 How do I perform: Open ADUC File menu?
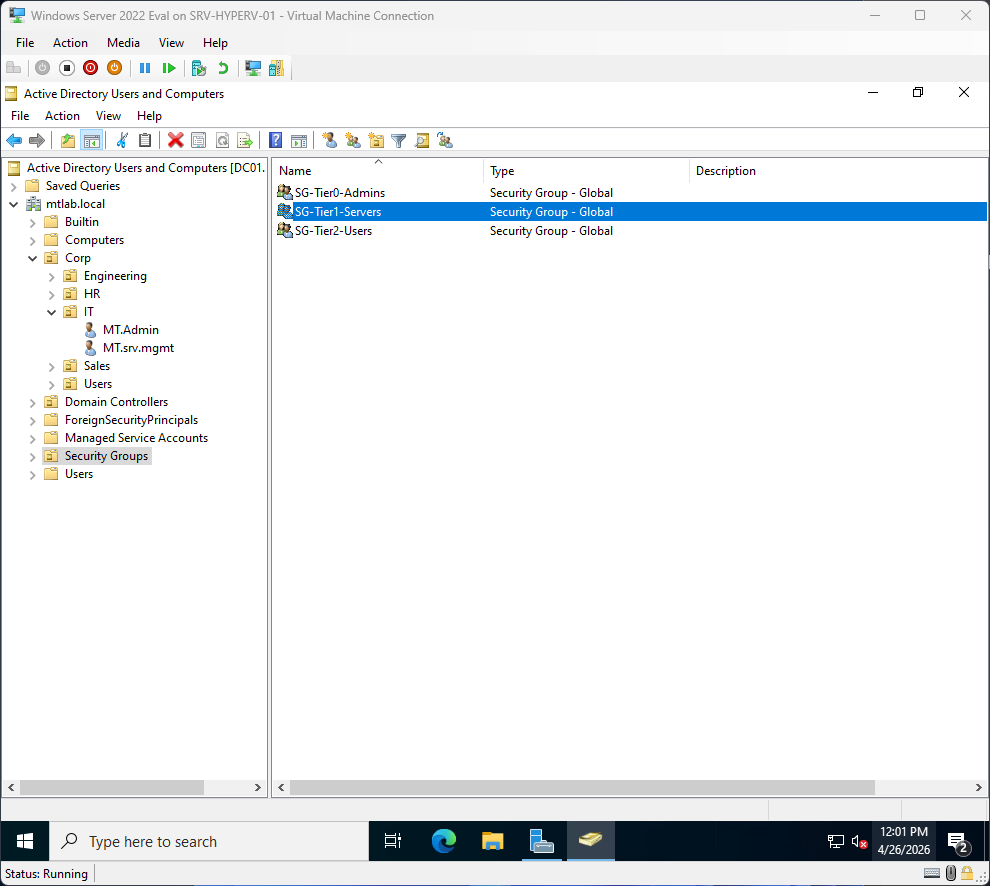20,116
